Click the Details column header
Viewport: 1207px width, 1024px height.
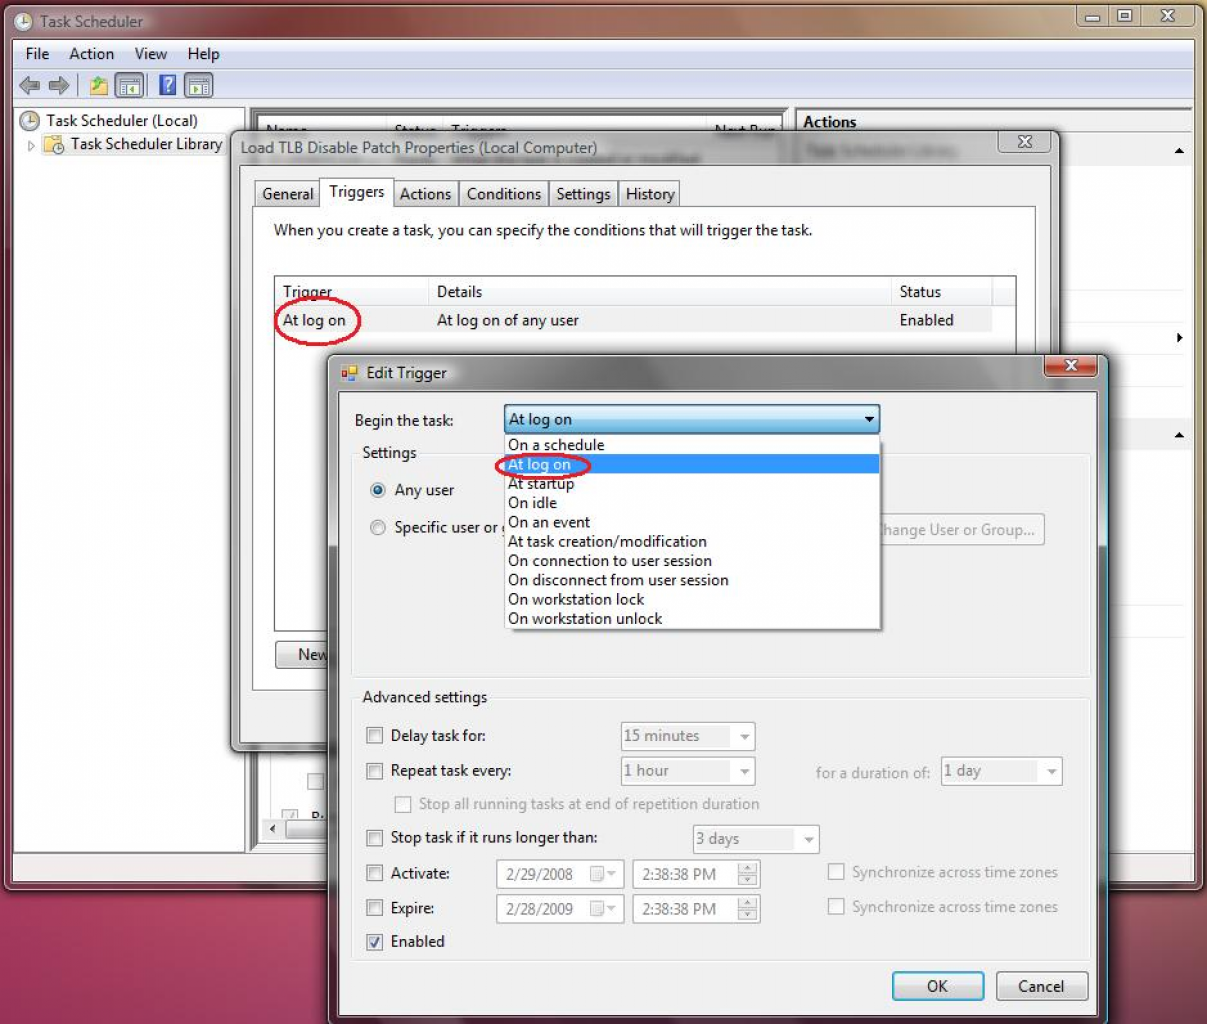659,292
